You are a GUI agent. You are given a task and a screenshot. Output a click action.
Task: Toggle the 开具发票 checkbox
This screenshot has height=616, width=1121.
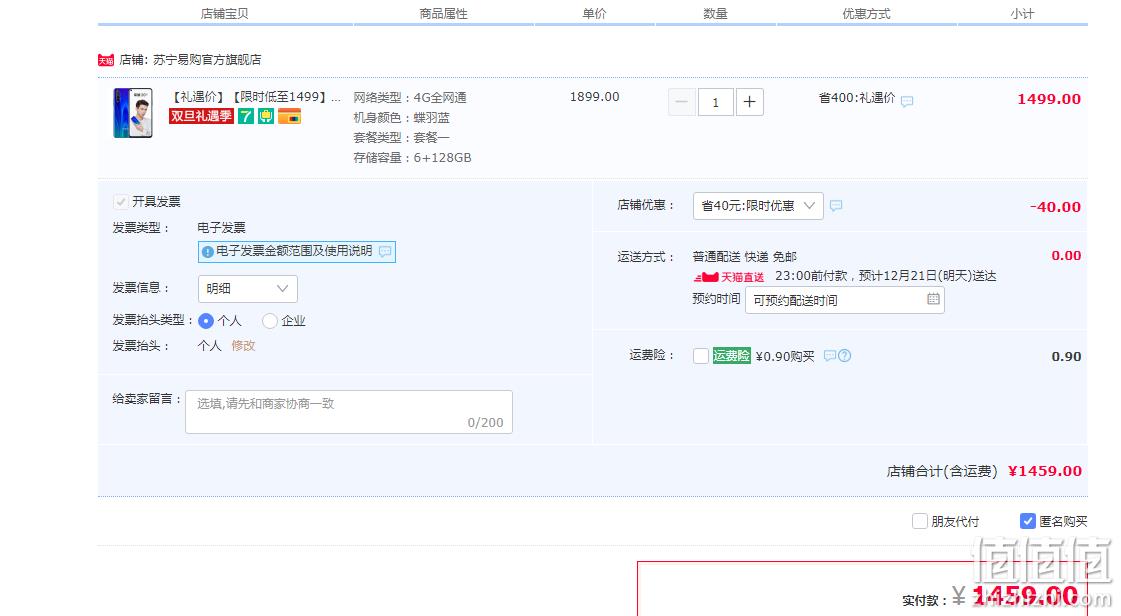pos(121,202)
